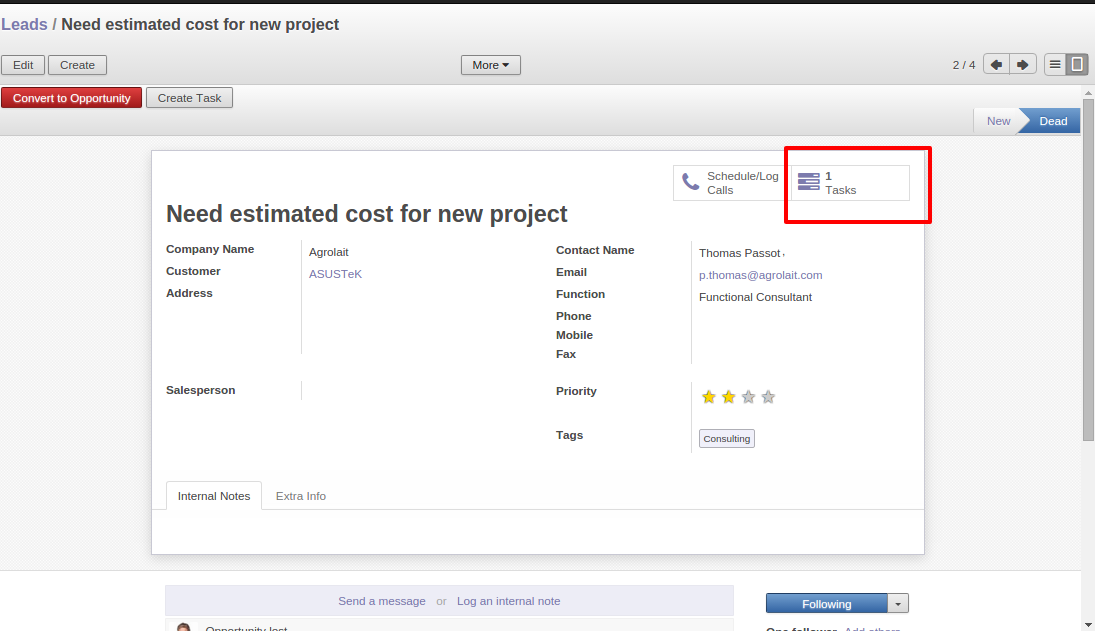Go to previous lead record arrow
This screenshot has height=631, width=1095.
tap(996, 65)
